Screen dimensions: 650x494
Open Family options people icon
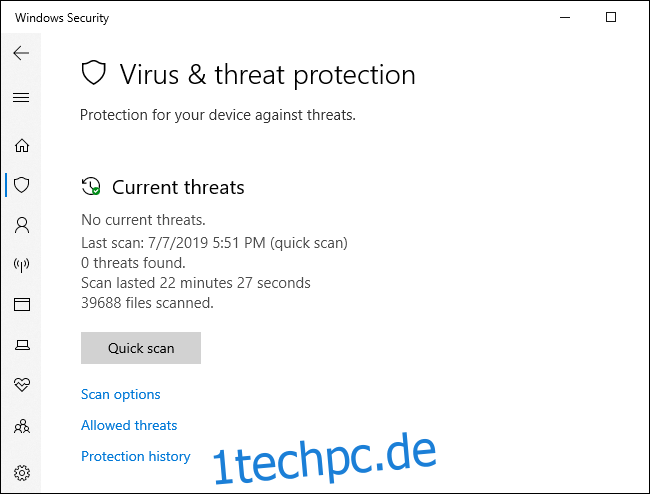click(22, 426)
